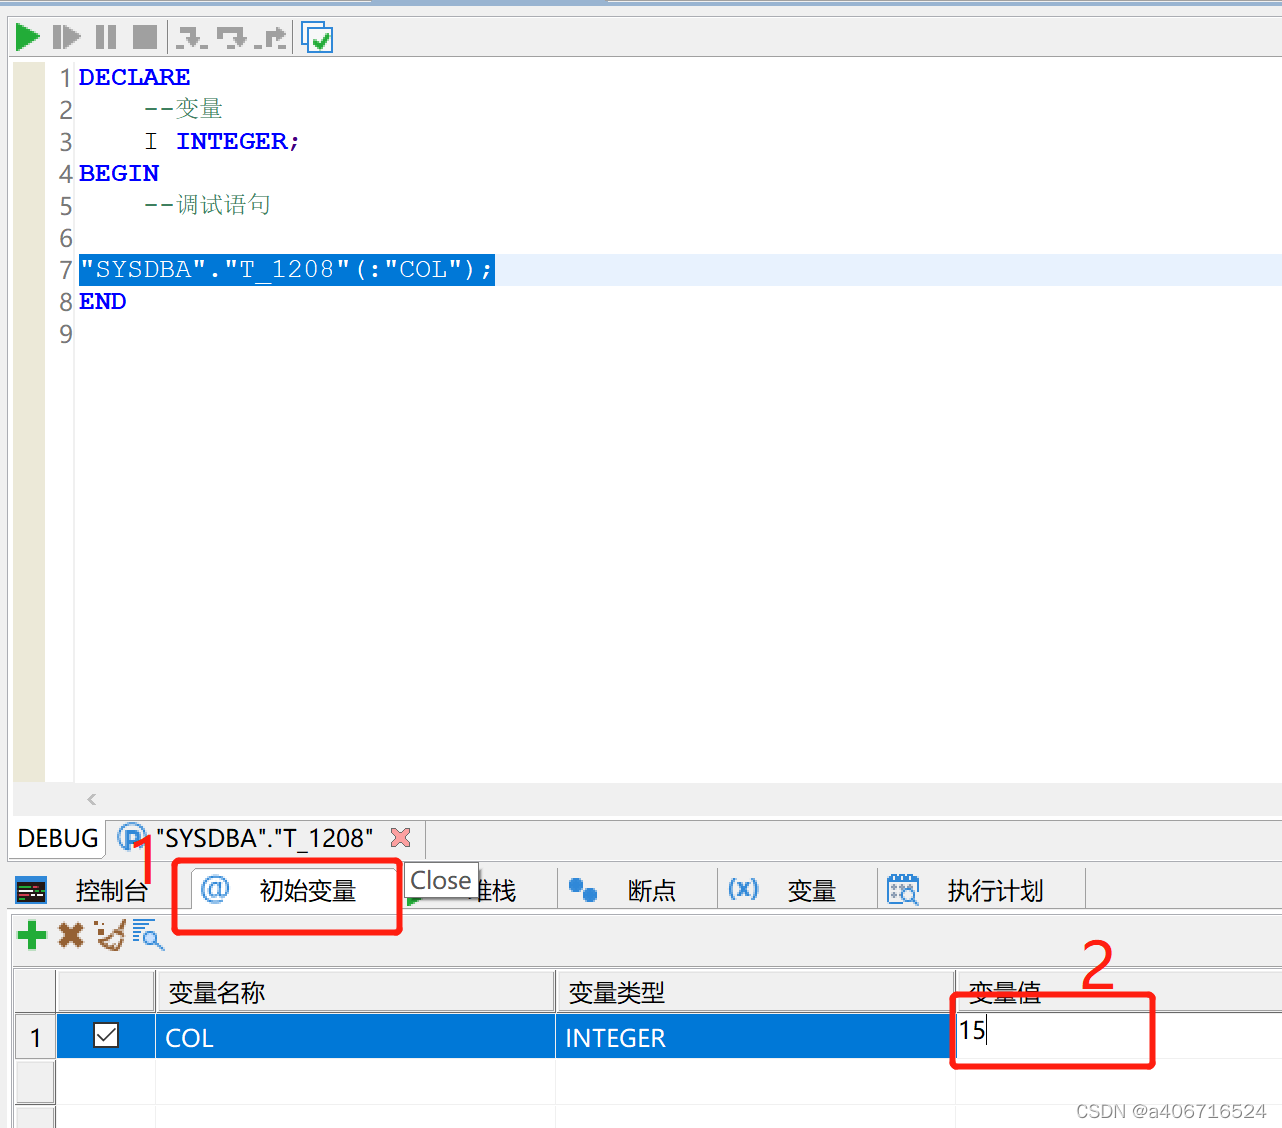Screen dimensions: 1282x1128
Task: Click the broom clear-variables icon
Action: (109, 935)
